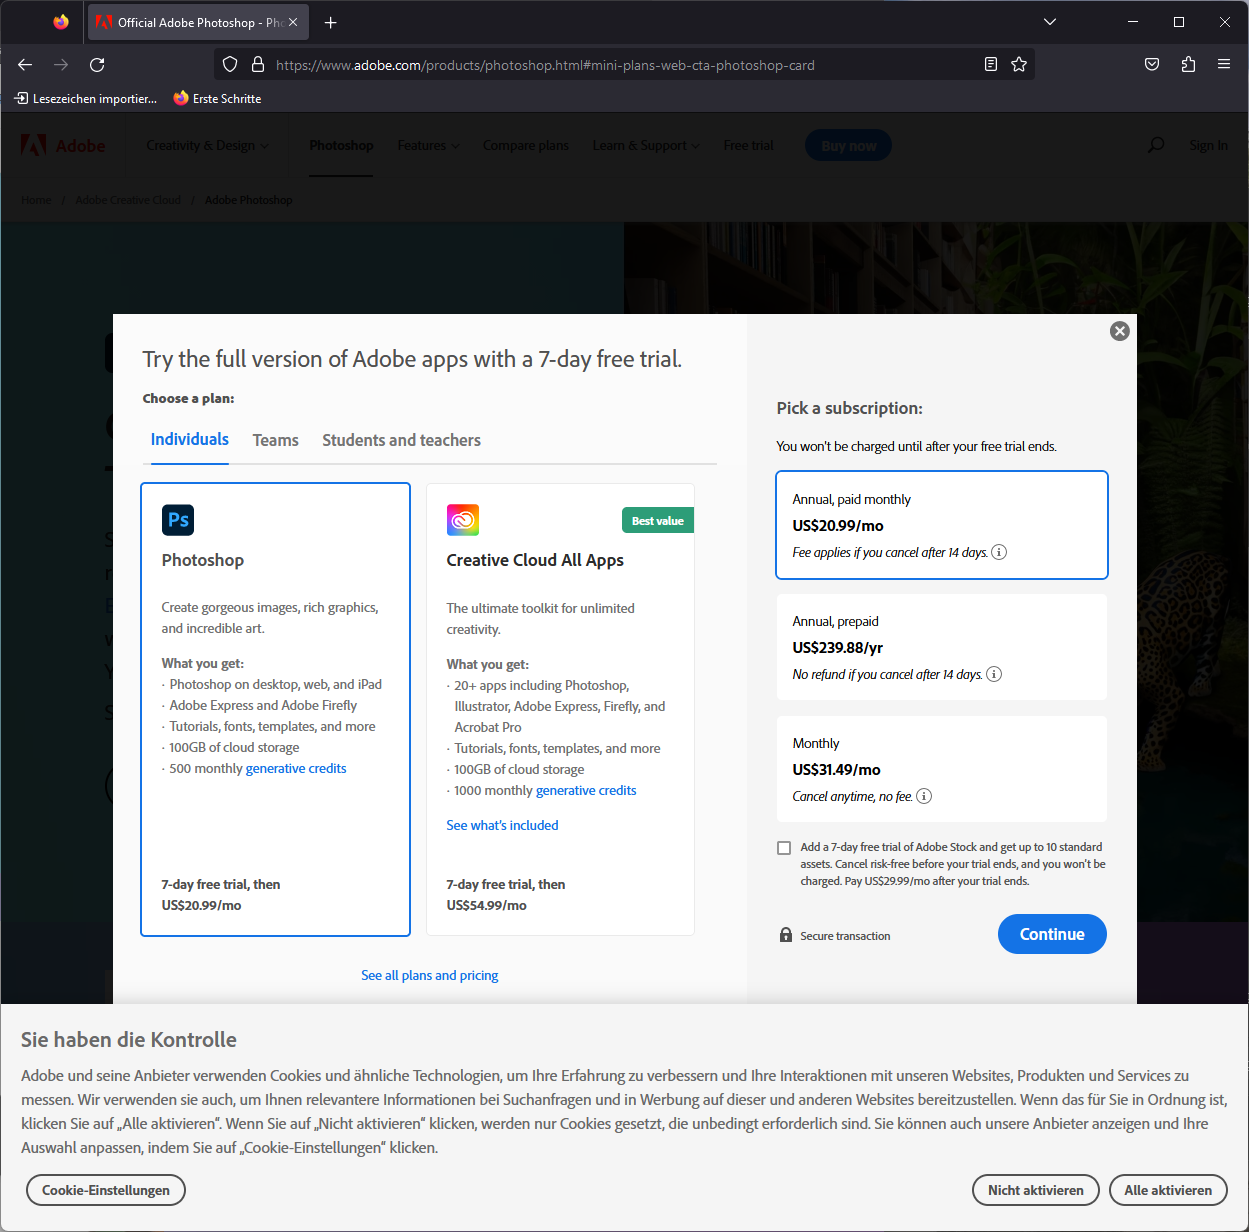
Task: Open See all plans and pricing link
Action: coord(429,975)
